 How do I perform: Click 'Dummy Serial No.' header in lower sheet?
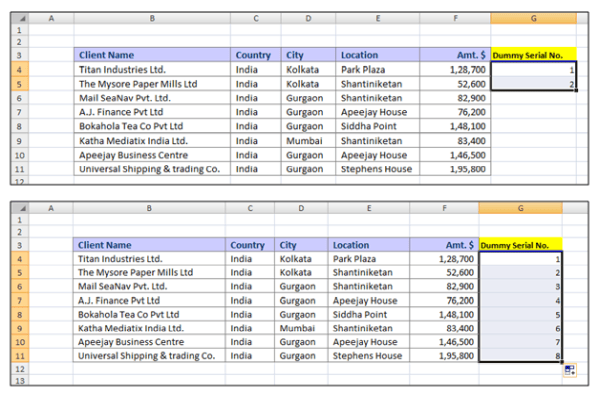point(520,245)
